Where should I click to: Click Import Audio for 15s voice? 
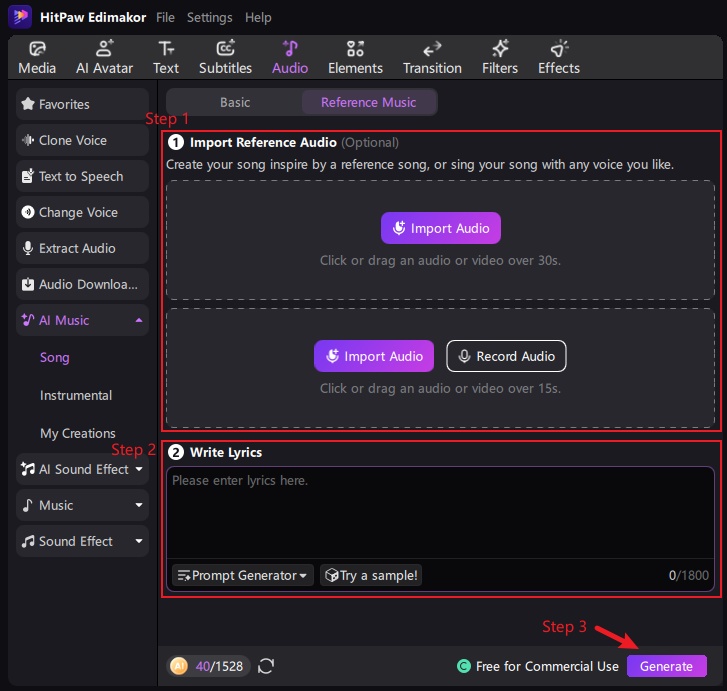[374, 356]
